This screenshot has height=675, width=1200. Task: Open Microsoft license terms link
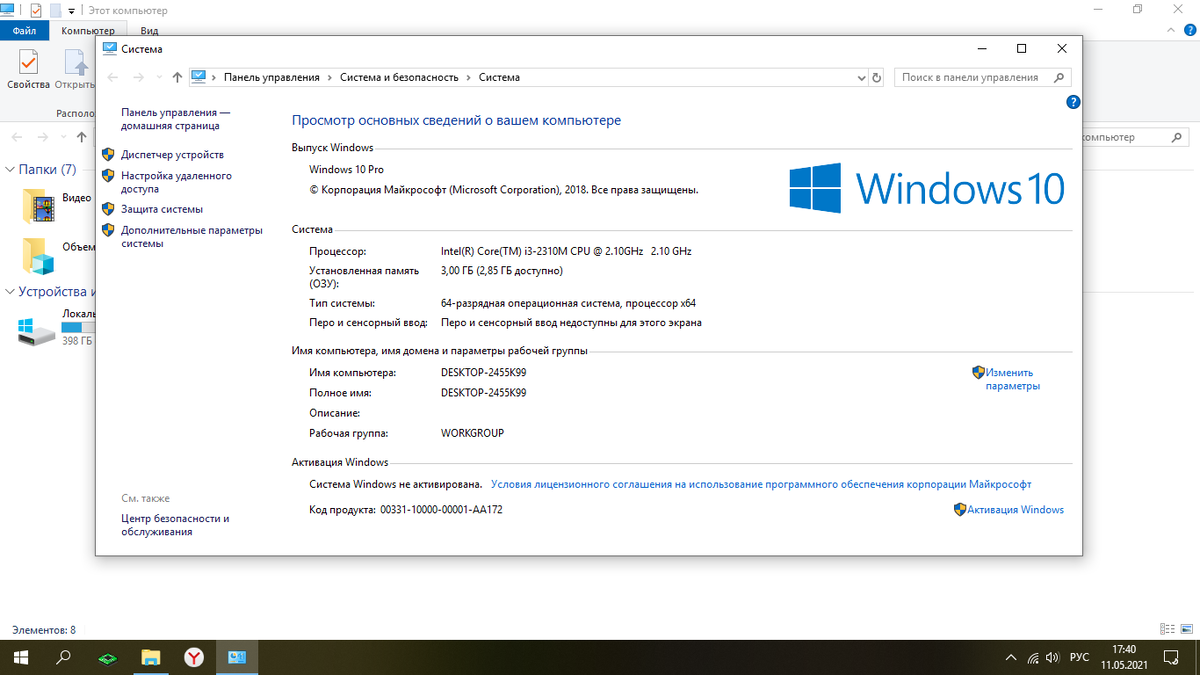tap(761, 484)
